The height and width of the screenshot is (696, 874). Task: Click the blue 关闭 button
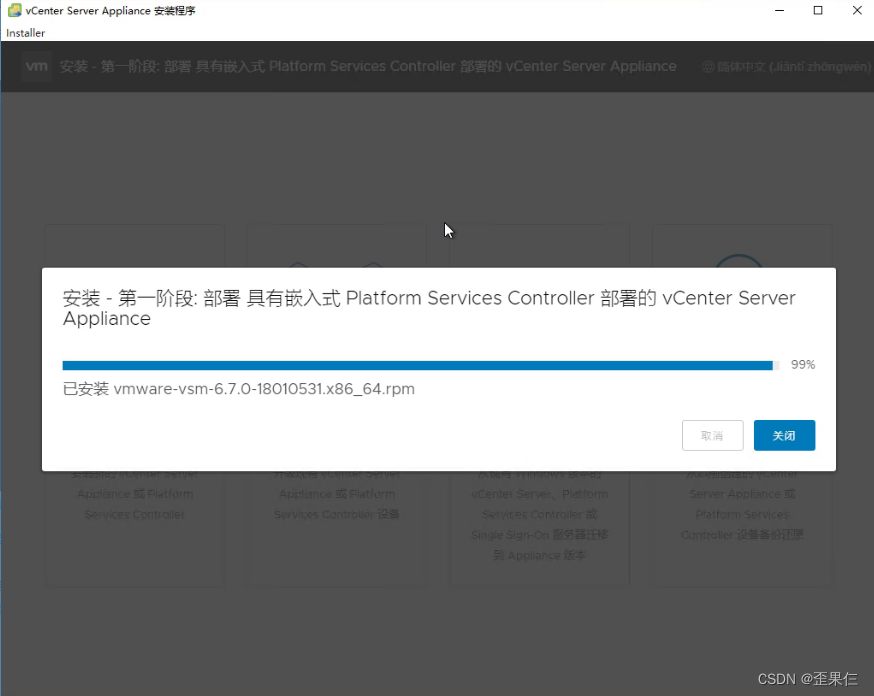[784, 435]
